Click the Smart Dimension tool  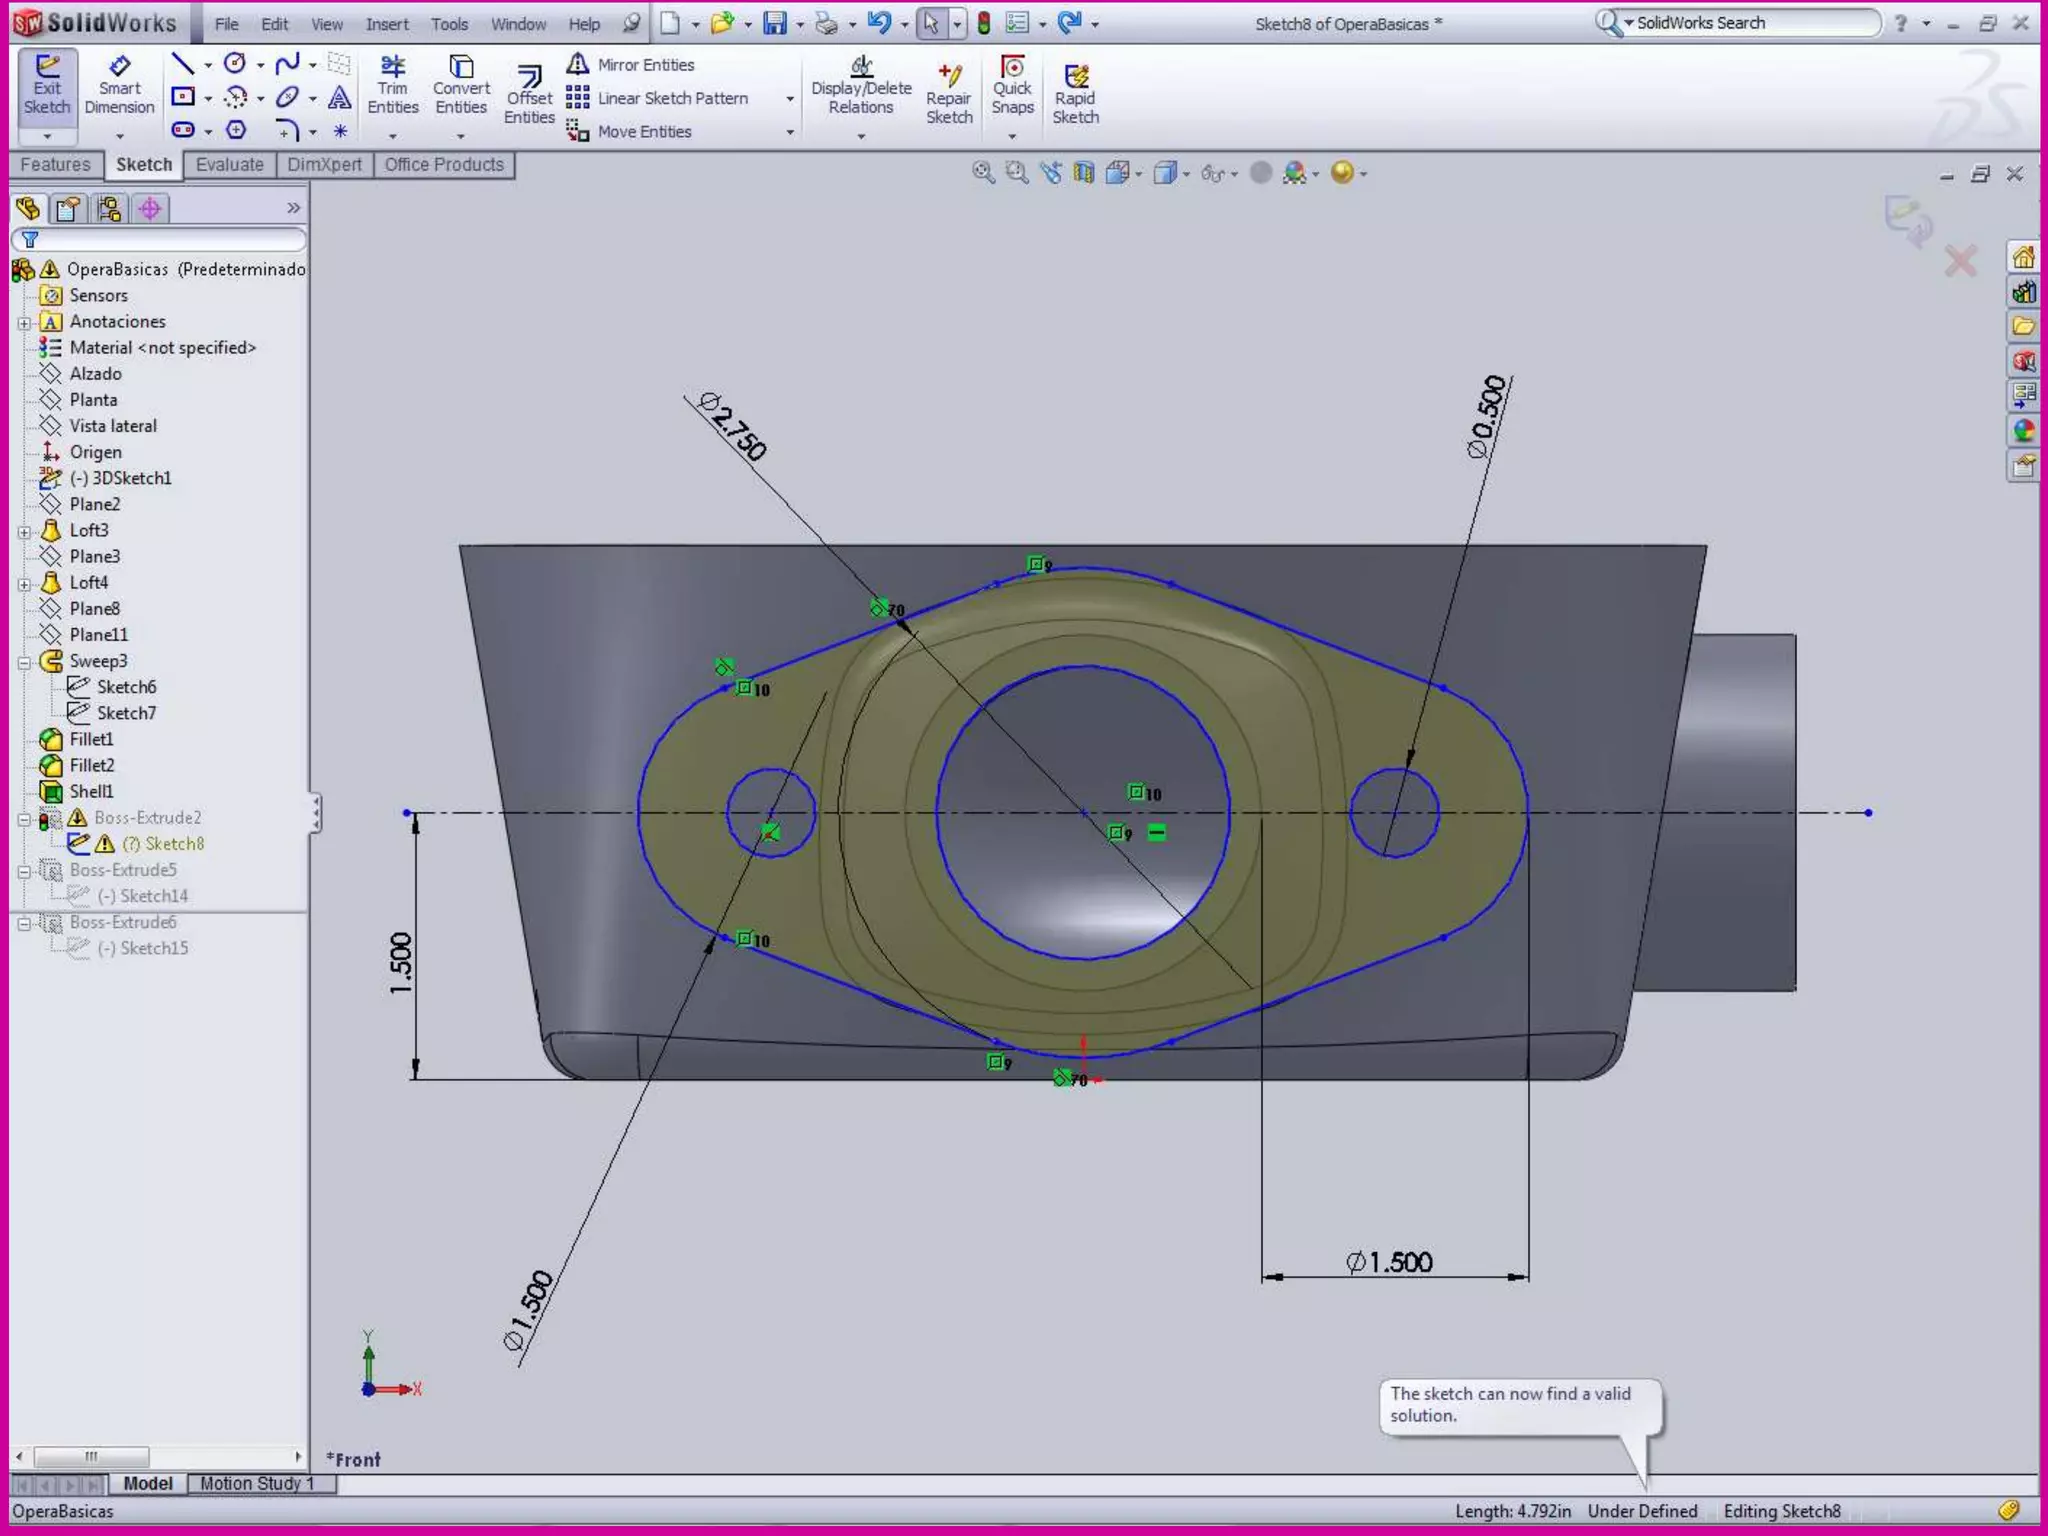pos(119,86)
